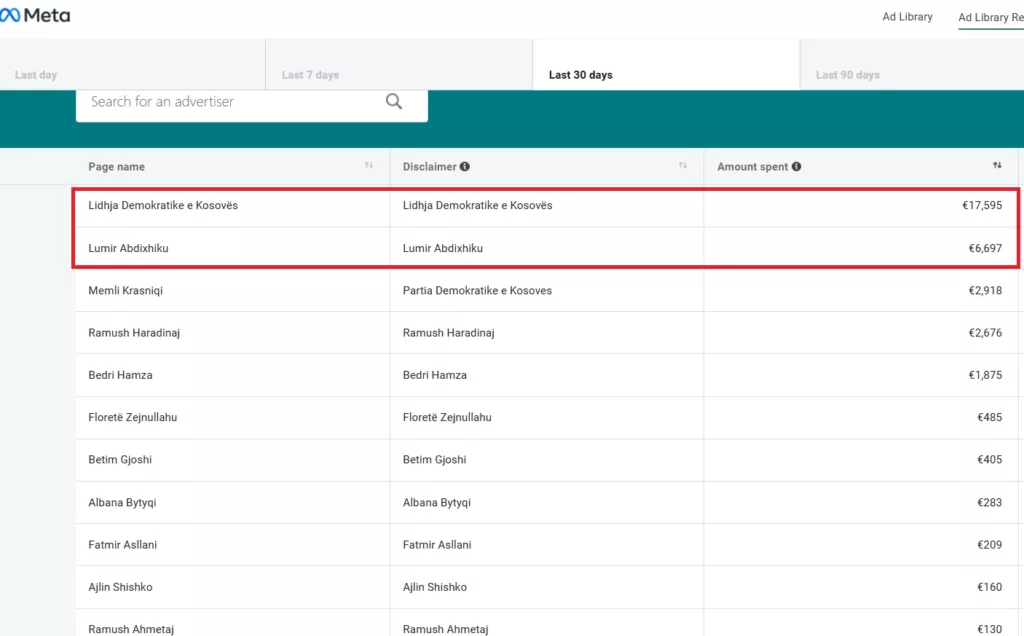
Task: Sort by Page name arrows icon
Action: pos(368,166)
